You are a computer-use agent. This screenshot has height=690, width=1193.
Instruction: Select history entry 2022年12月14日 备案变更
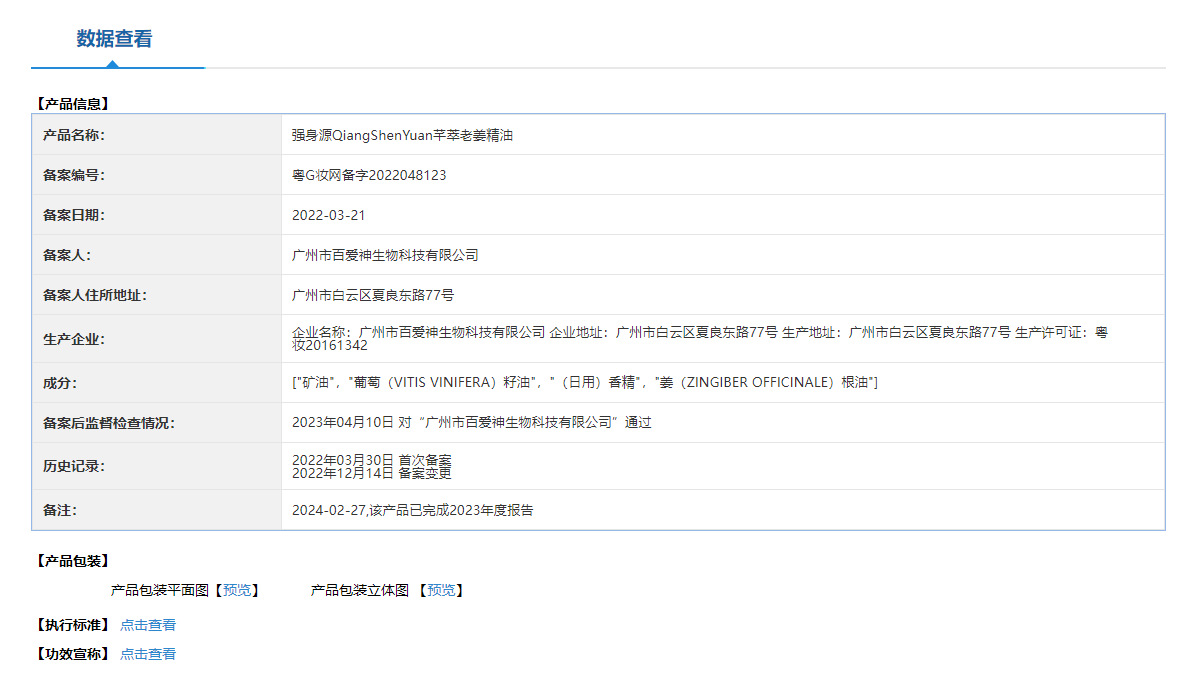(372, 473)
